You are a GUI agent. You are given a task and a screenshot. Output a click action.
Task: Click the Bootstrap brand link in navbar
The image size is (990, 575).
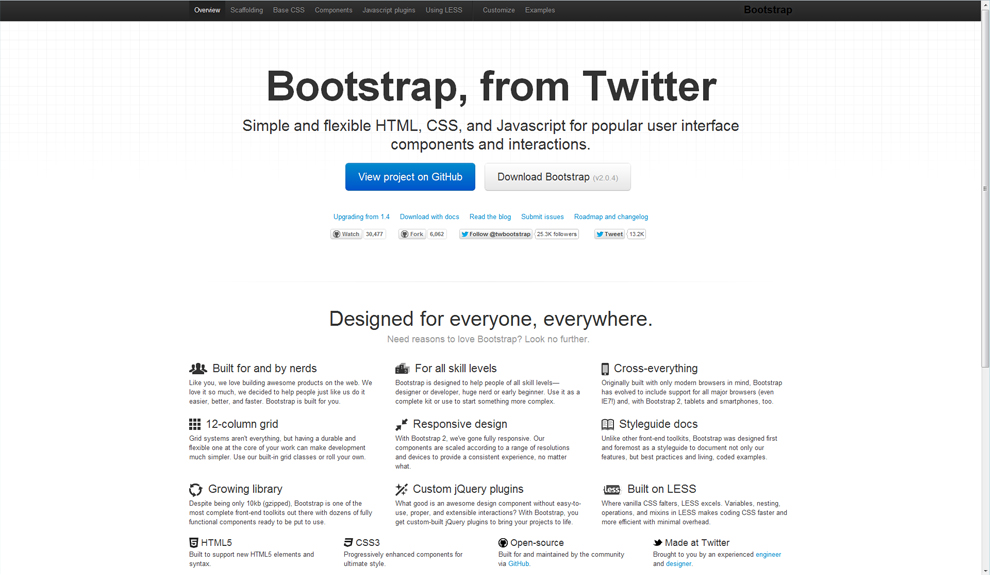[768, 10]
